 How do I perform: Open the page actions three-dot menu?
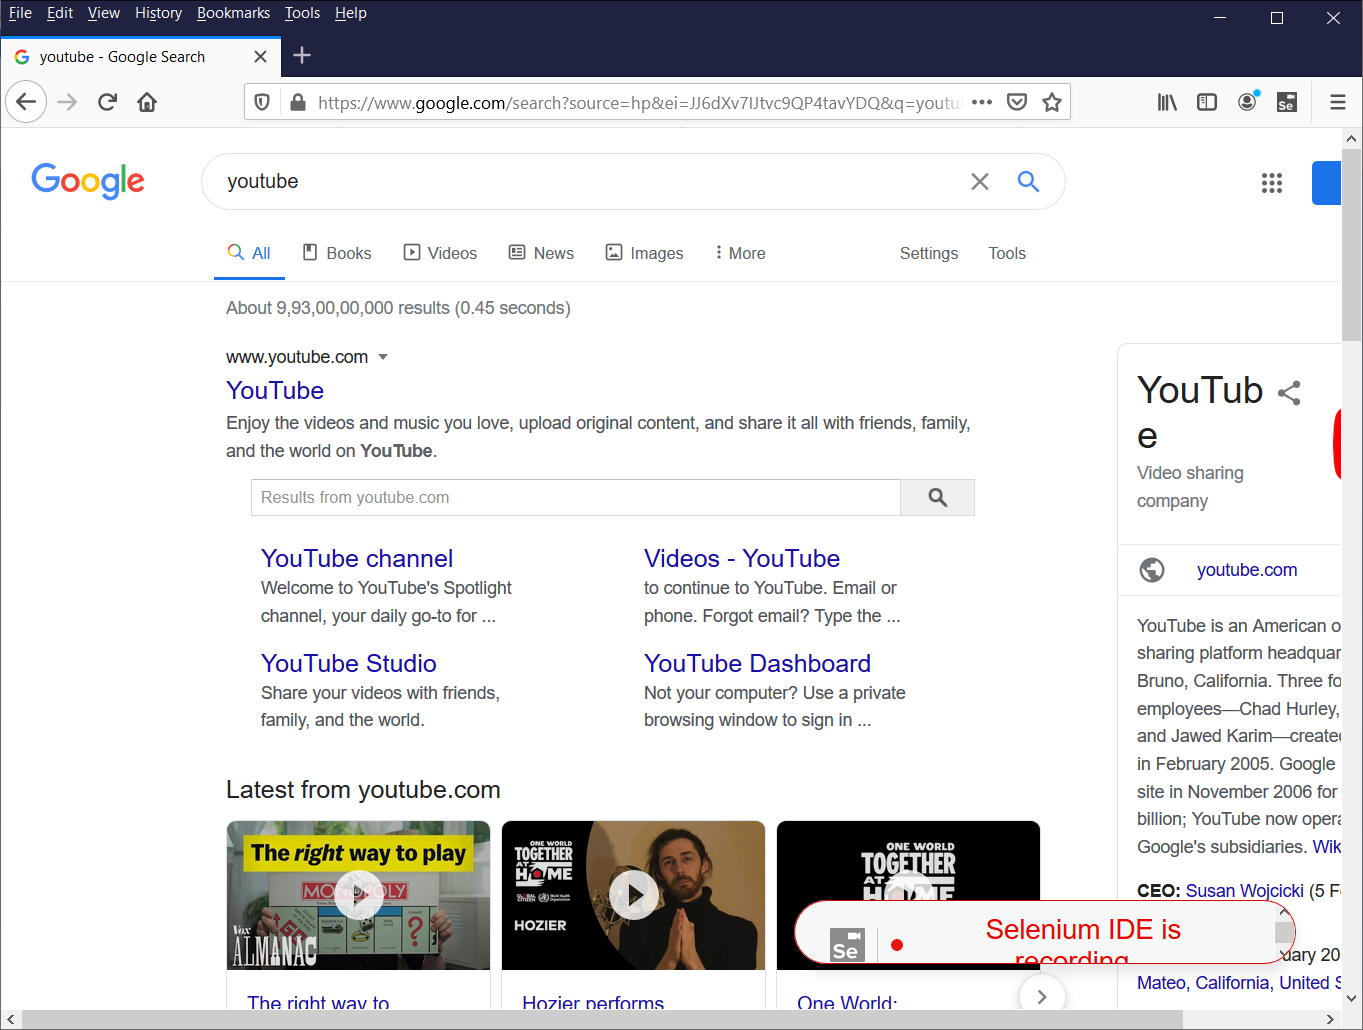[982, 102]
